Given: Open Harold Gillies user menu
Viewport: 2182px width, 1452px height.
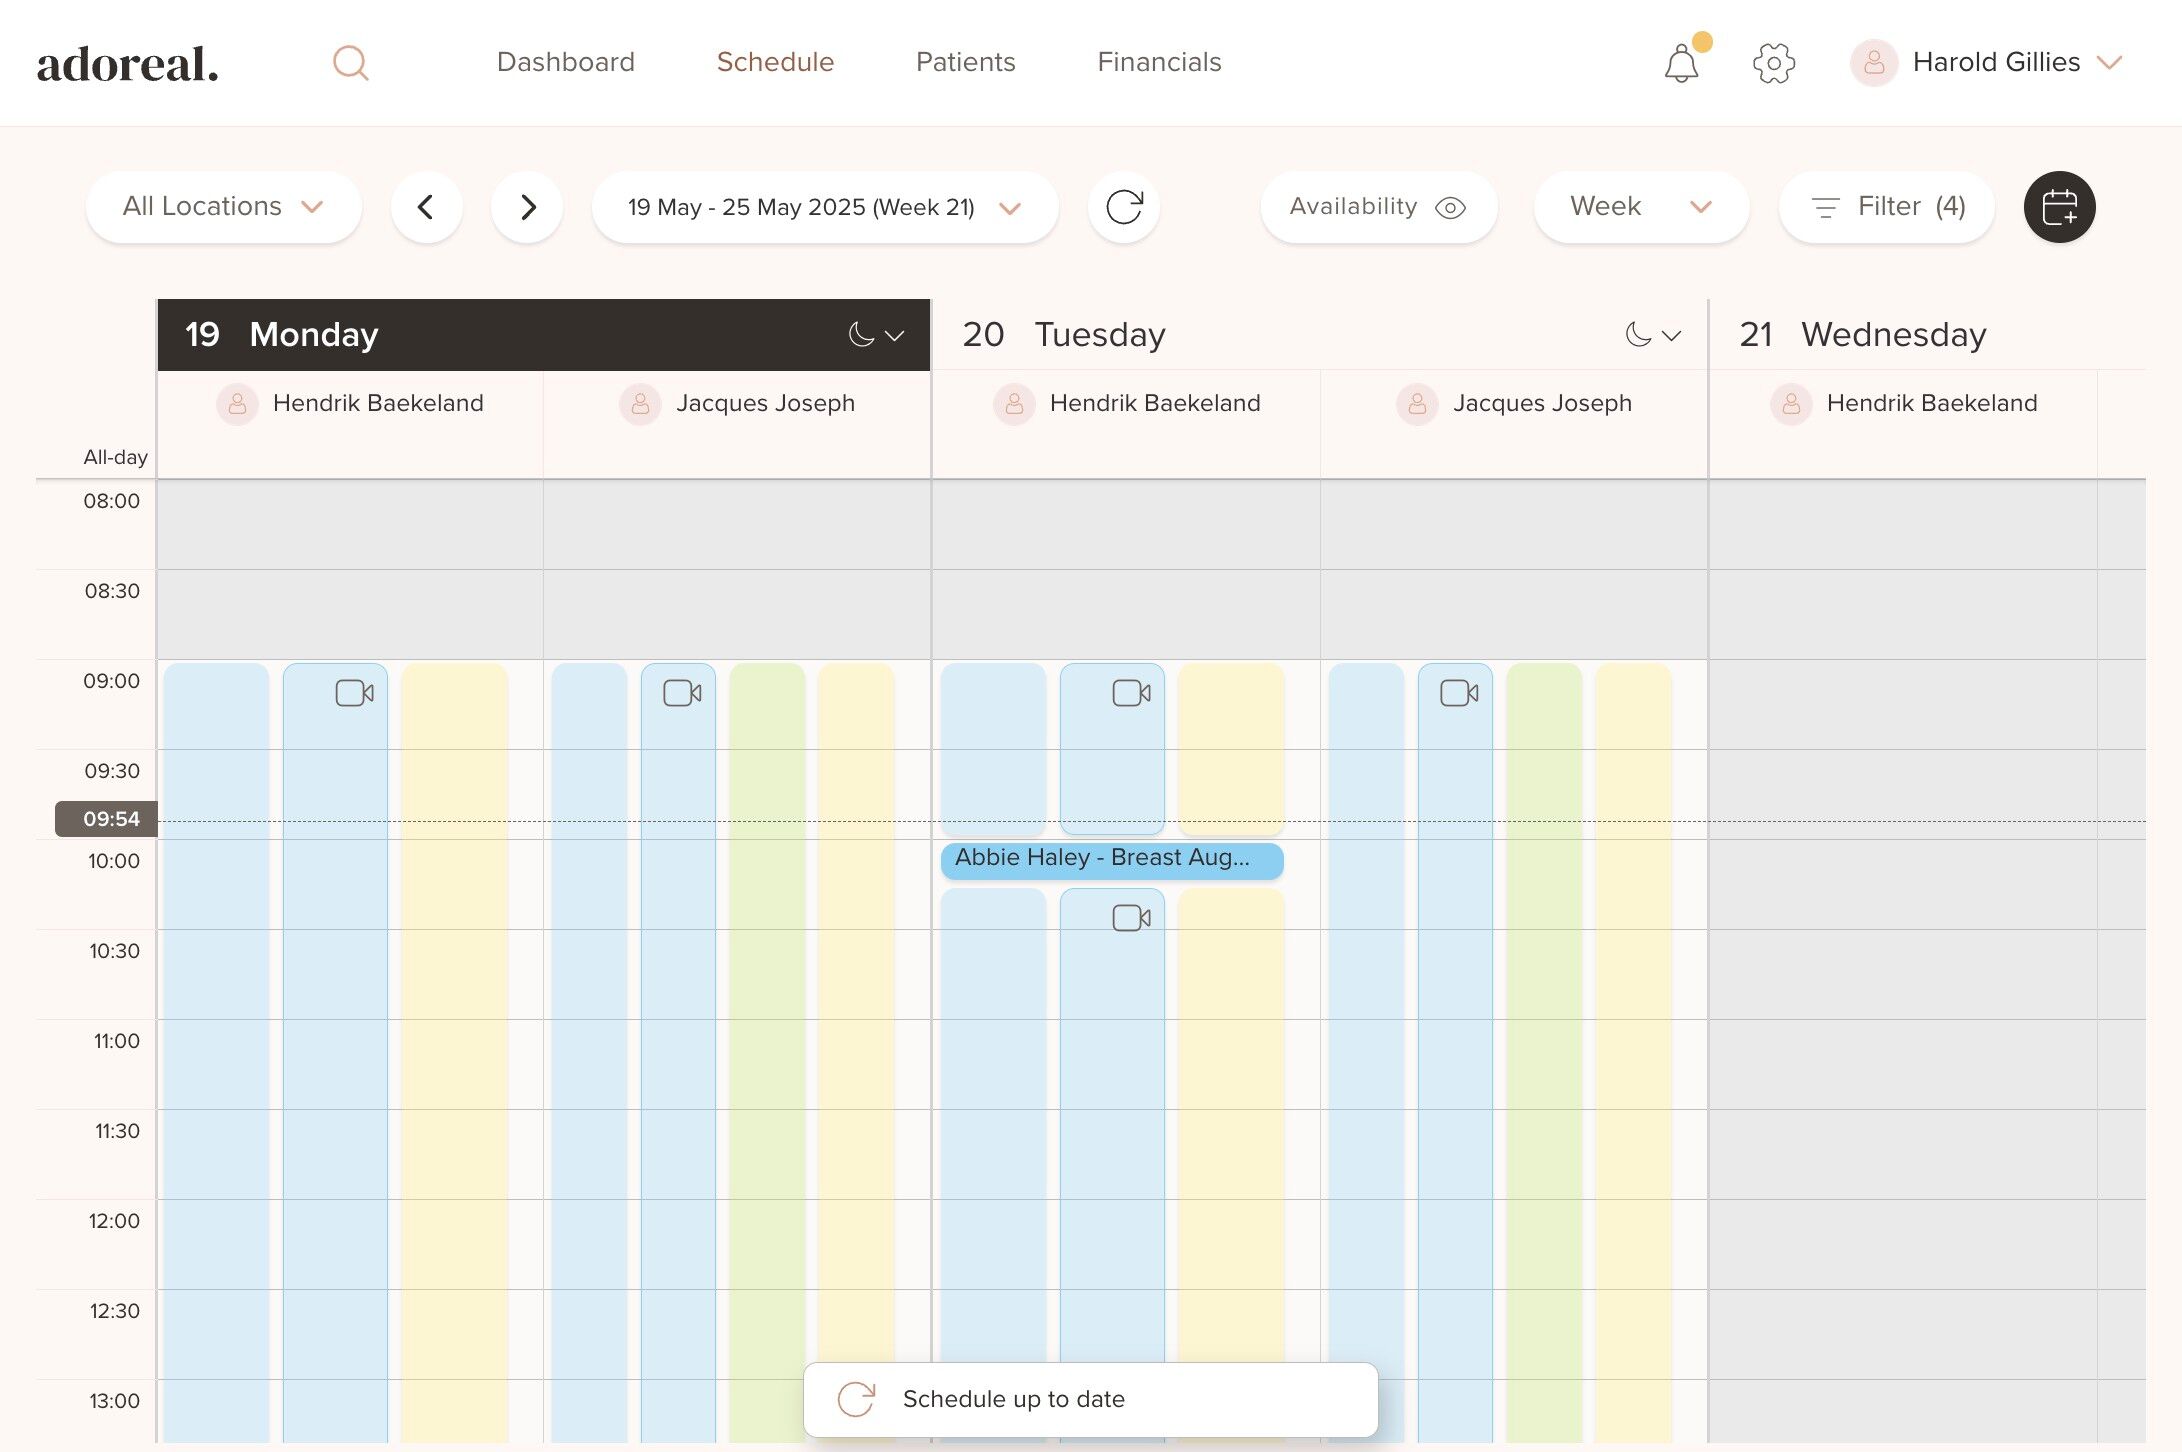Looking at the screenshot, I should pyautogui.click(x=1995, y=62).
